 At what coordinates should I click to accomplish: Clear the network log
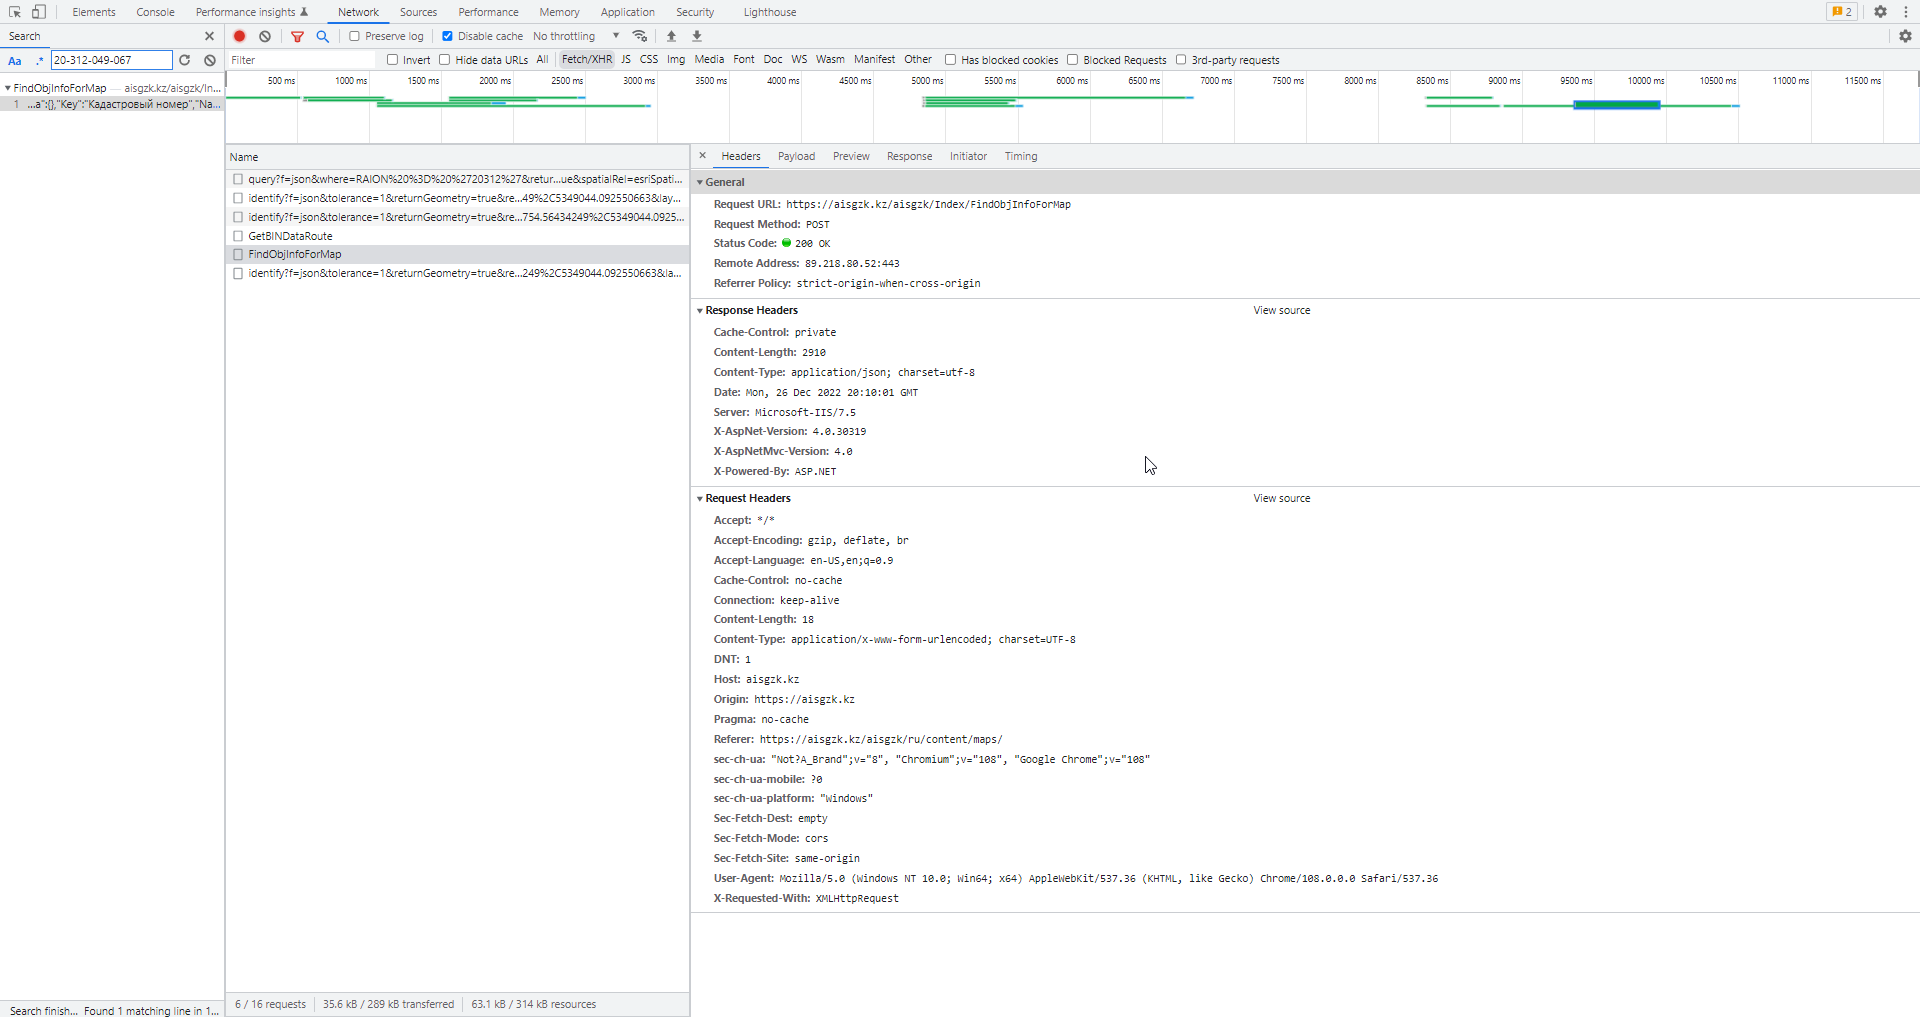pos(265,36)
